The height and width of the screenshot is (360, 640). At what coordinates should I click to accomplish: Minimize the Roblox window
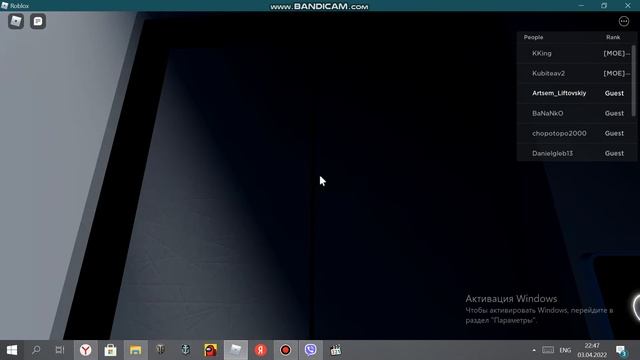pos(581,5)
